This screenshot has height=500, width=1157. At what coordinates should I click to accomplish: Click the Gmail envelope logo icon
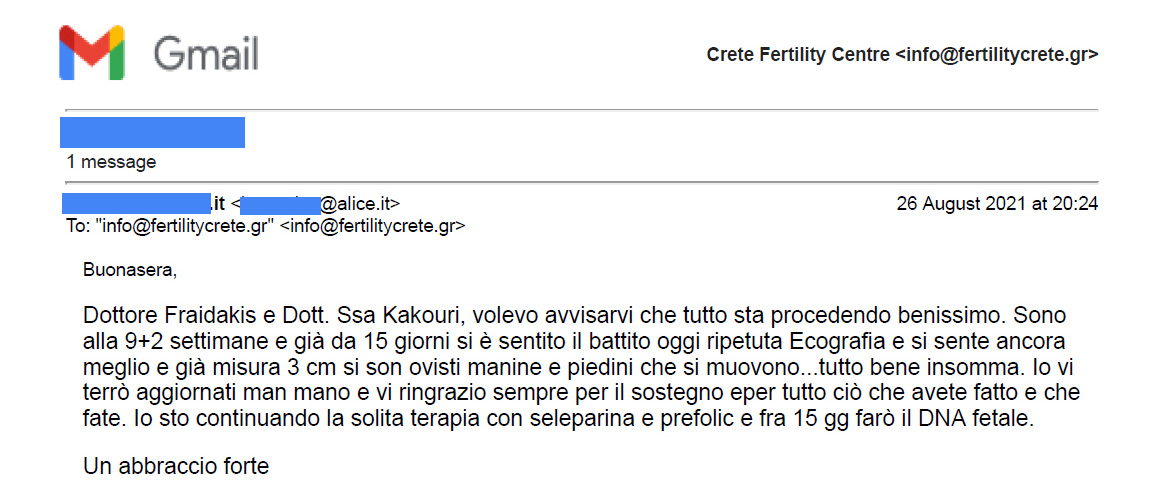tap(91, 53)
